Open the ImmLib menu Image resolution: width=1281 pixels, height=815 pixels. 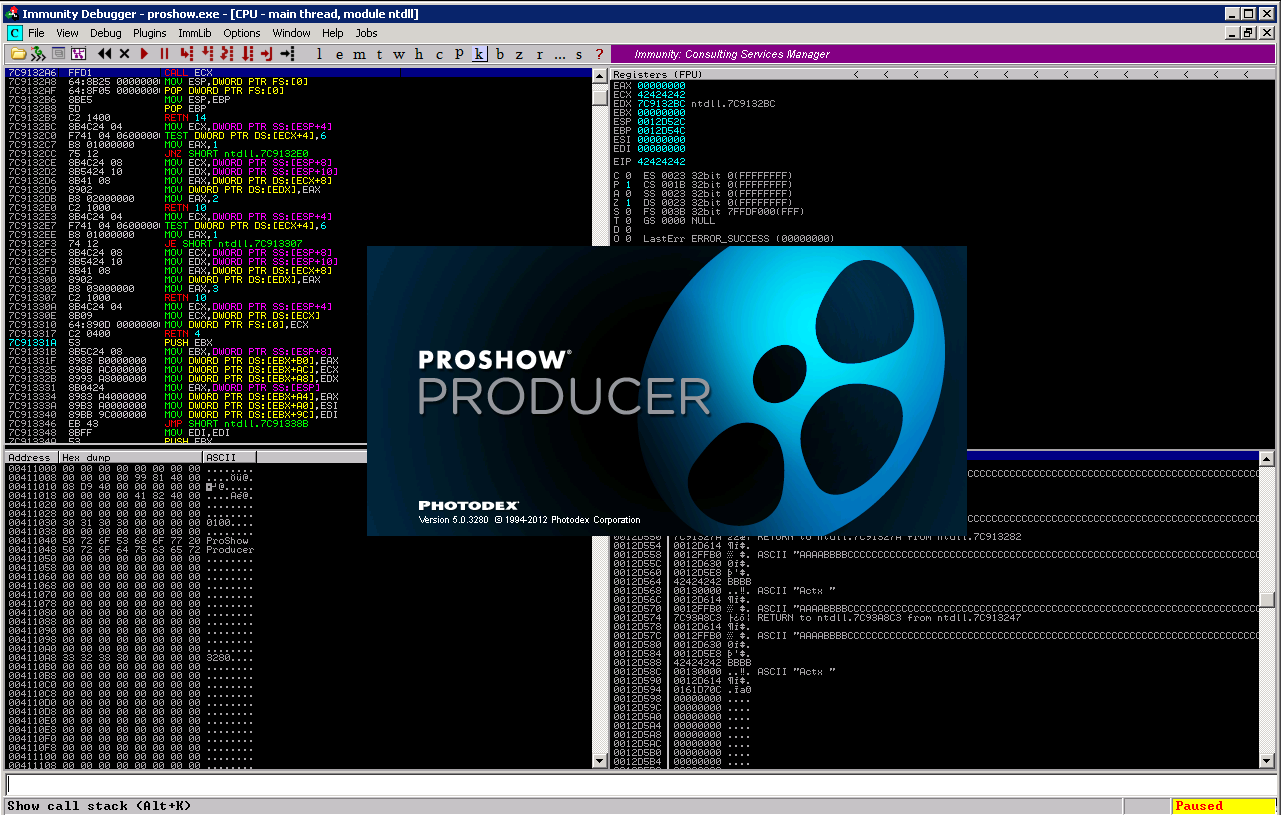(x=195, y=33)
